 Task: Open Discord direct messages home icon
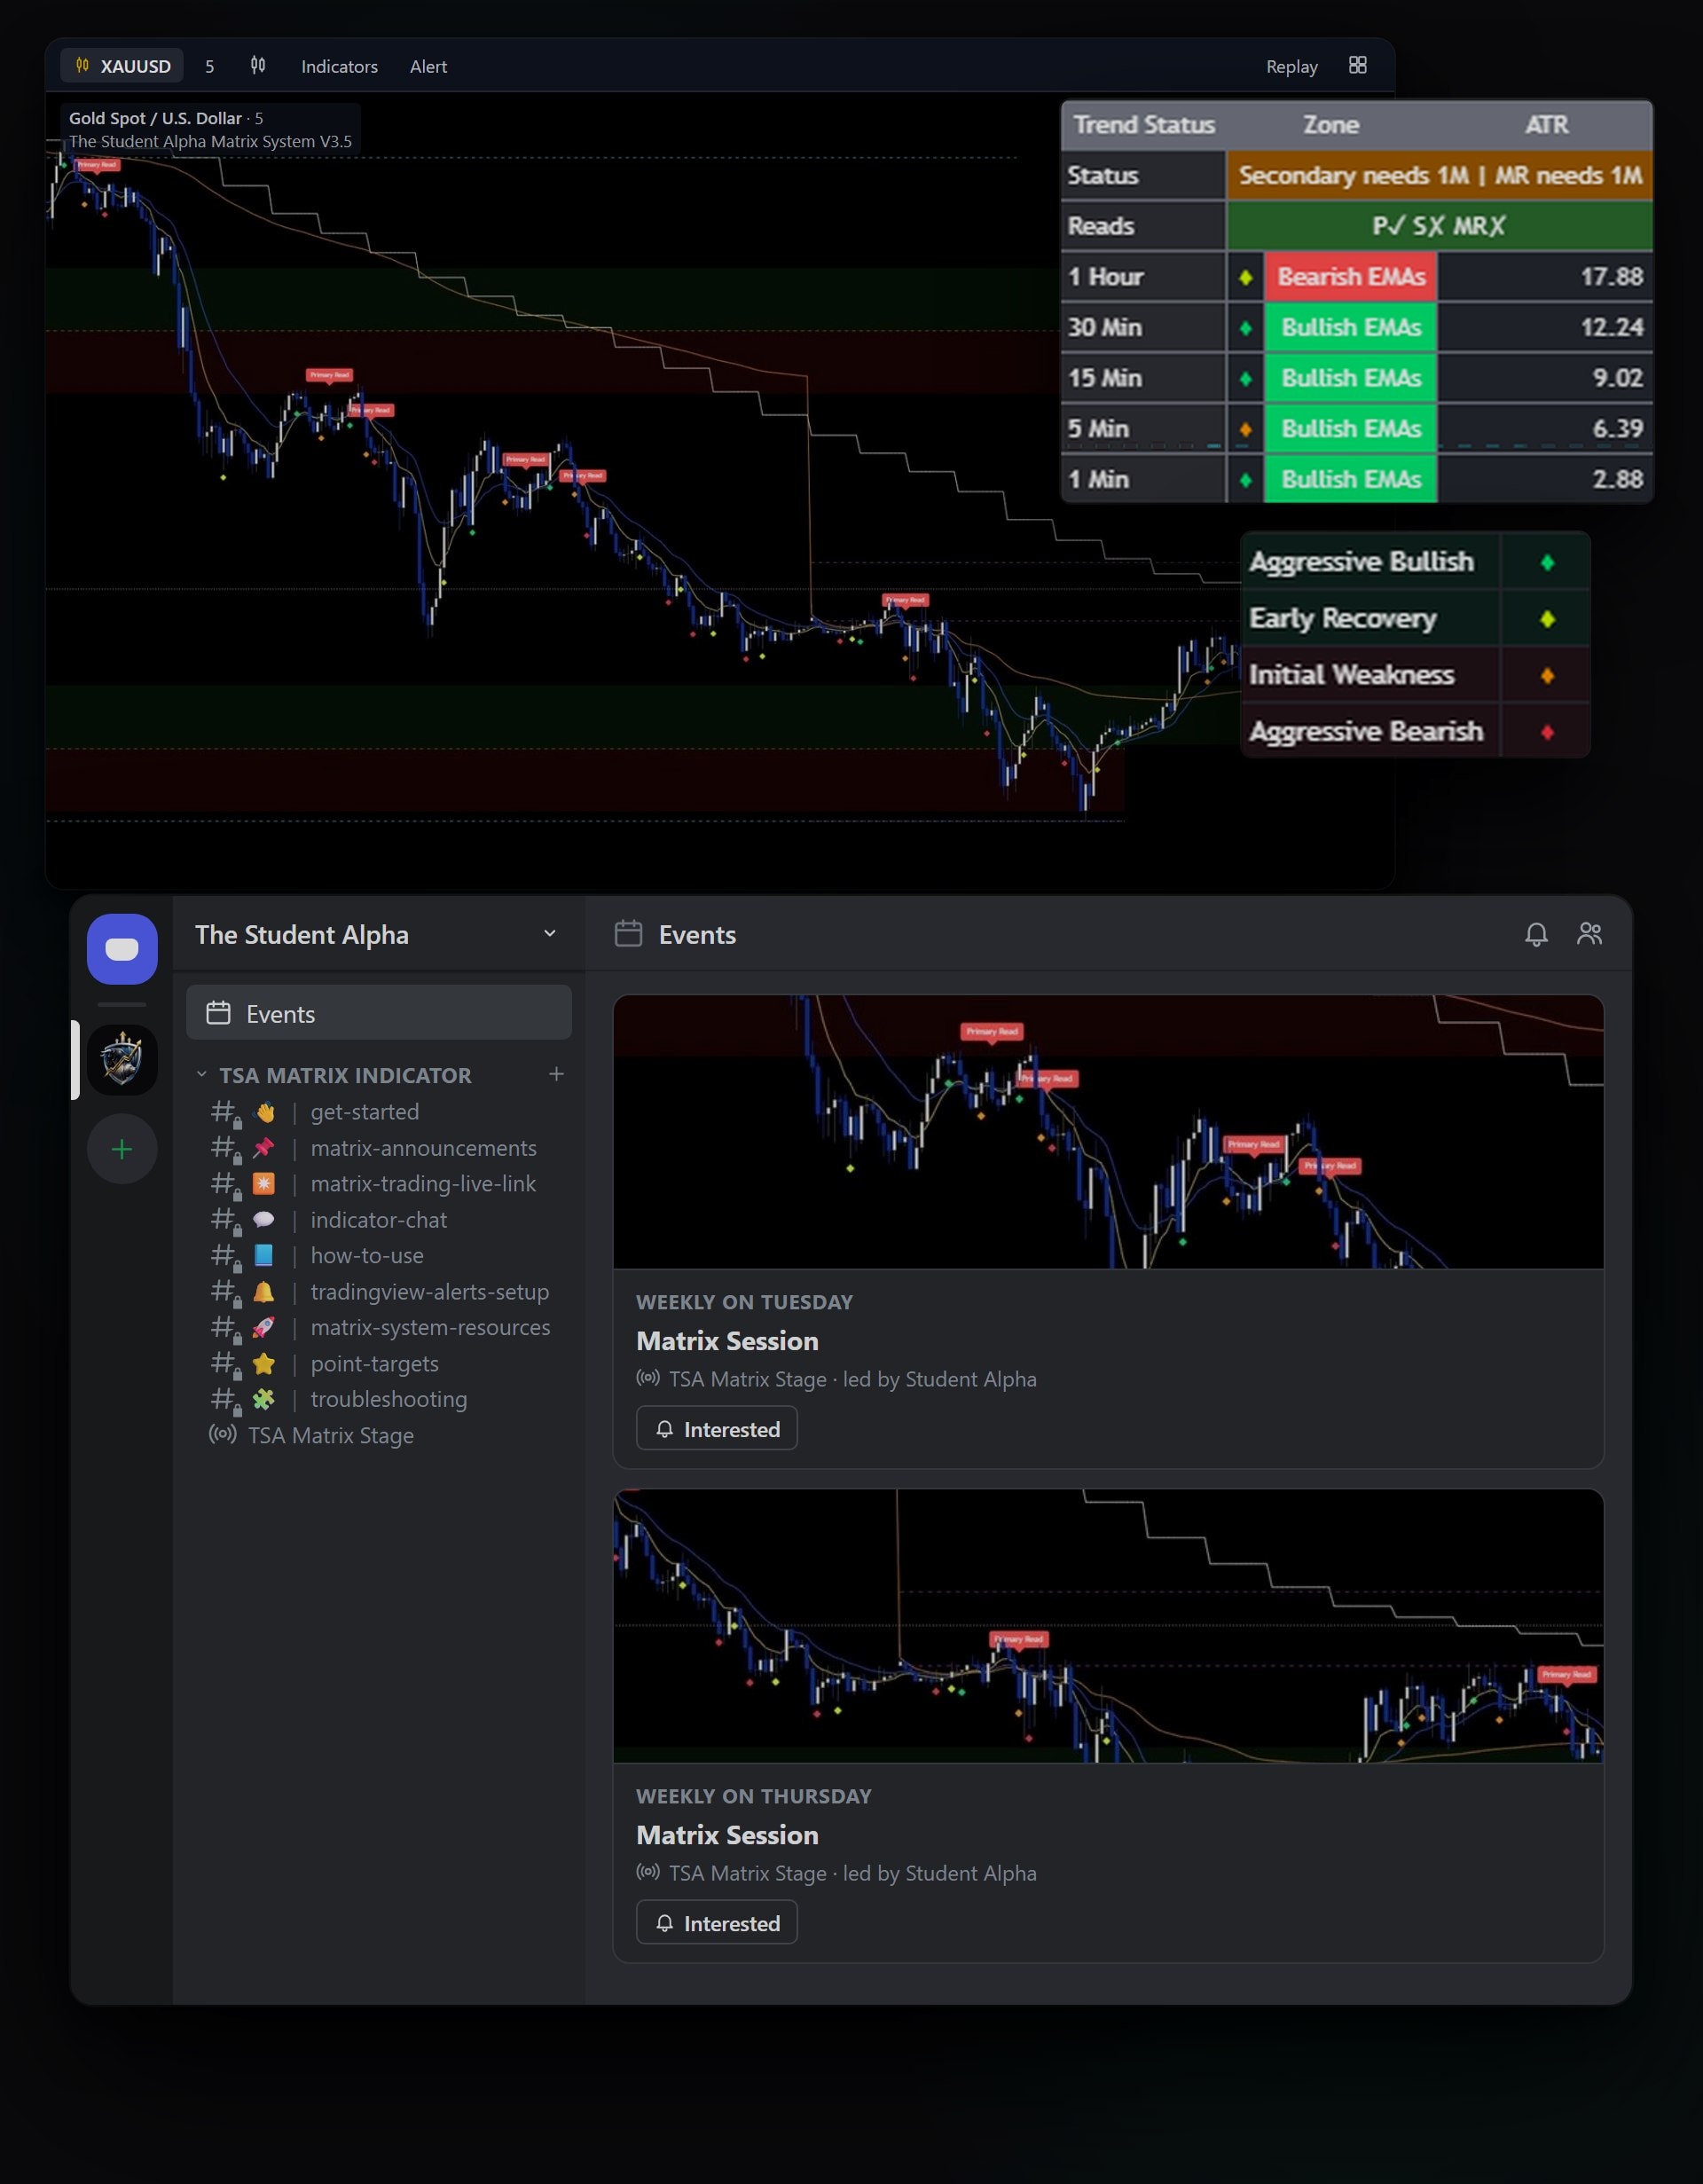coord(122,948)
